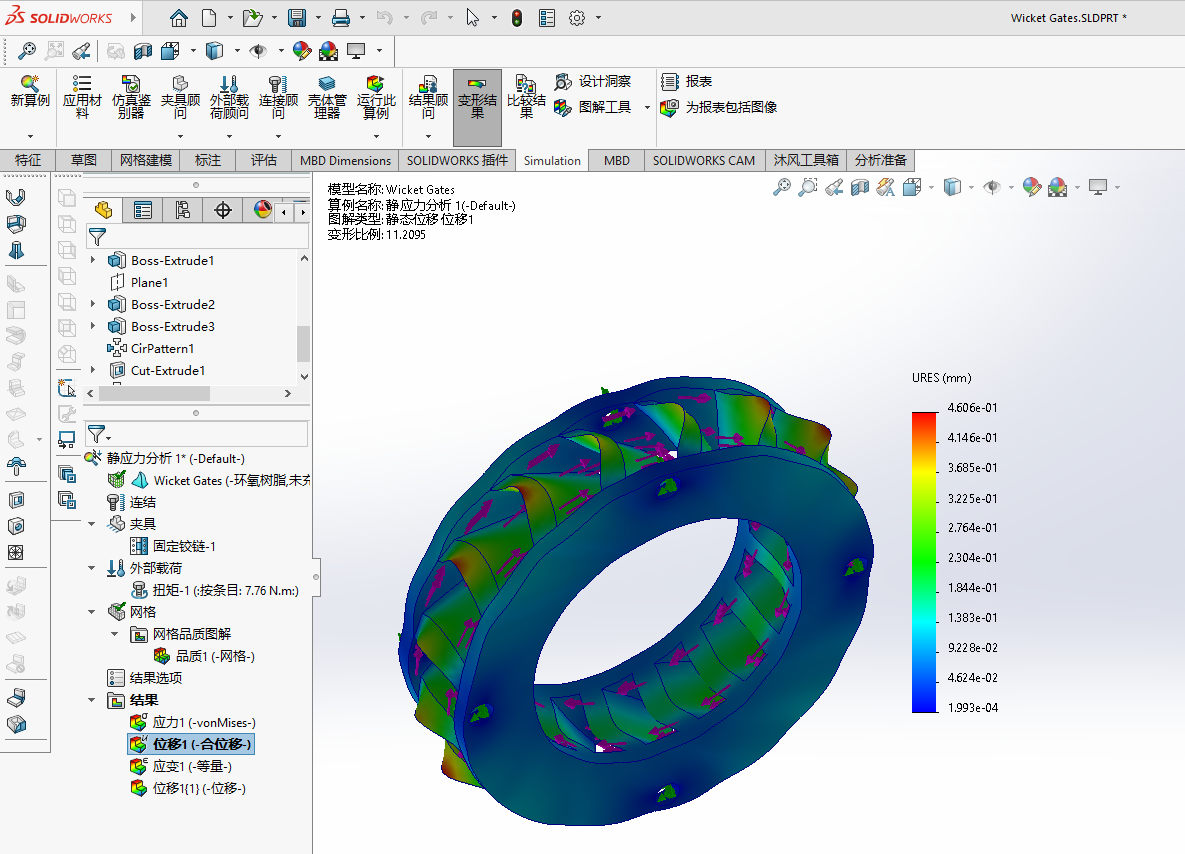Viewport: 1185px width, 854px height.
Task: Open the MBD Dimensions tab
Action: 345,160
